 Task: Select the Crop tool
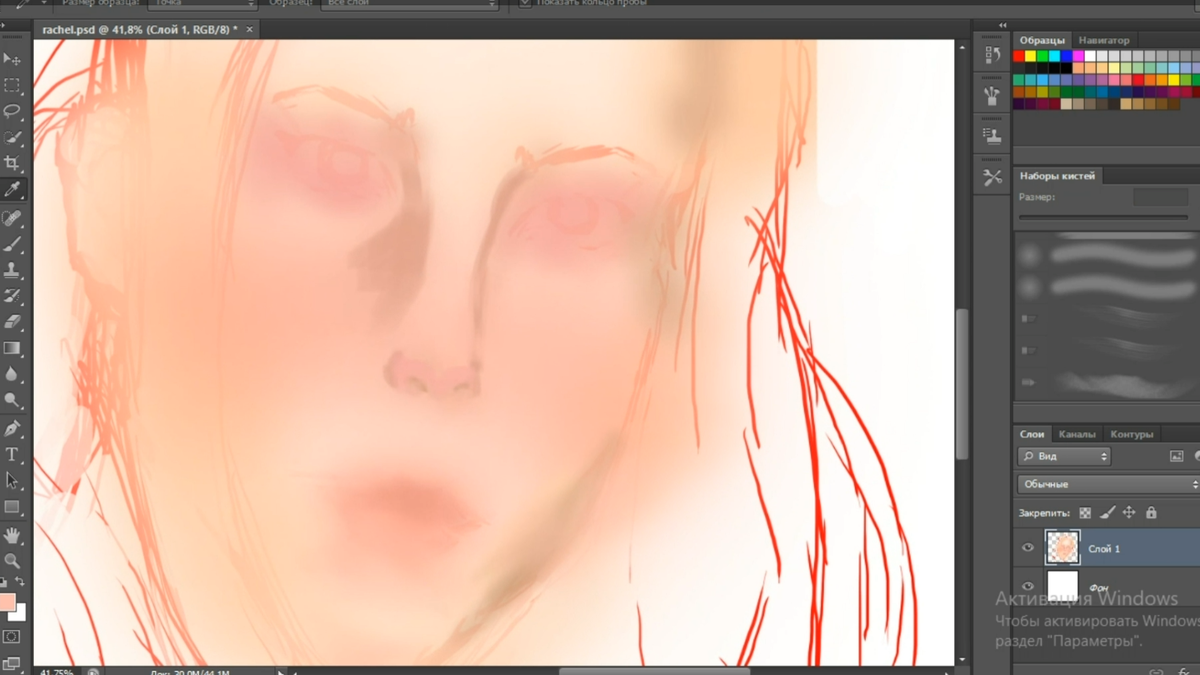click(12, 163)
